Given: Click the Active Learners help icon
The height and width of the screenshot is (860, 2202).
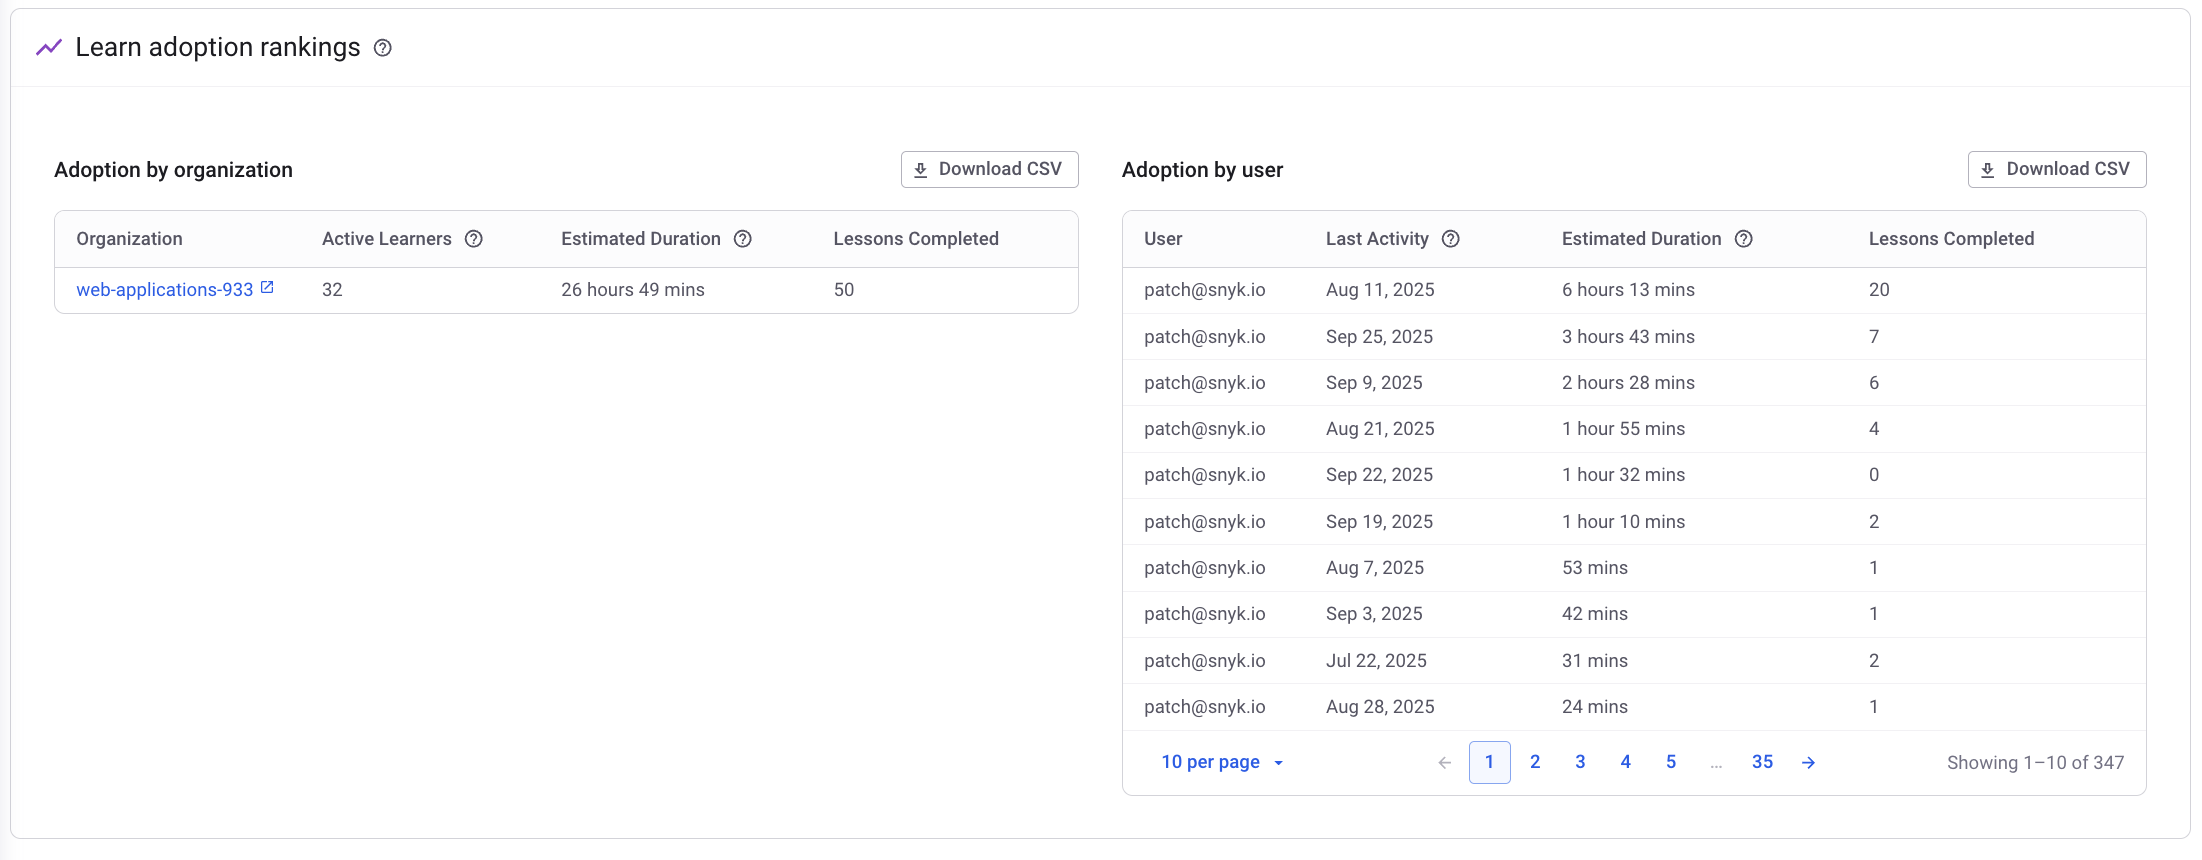Looking at the screenshot, I should click(x=474, y=239).
